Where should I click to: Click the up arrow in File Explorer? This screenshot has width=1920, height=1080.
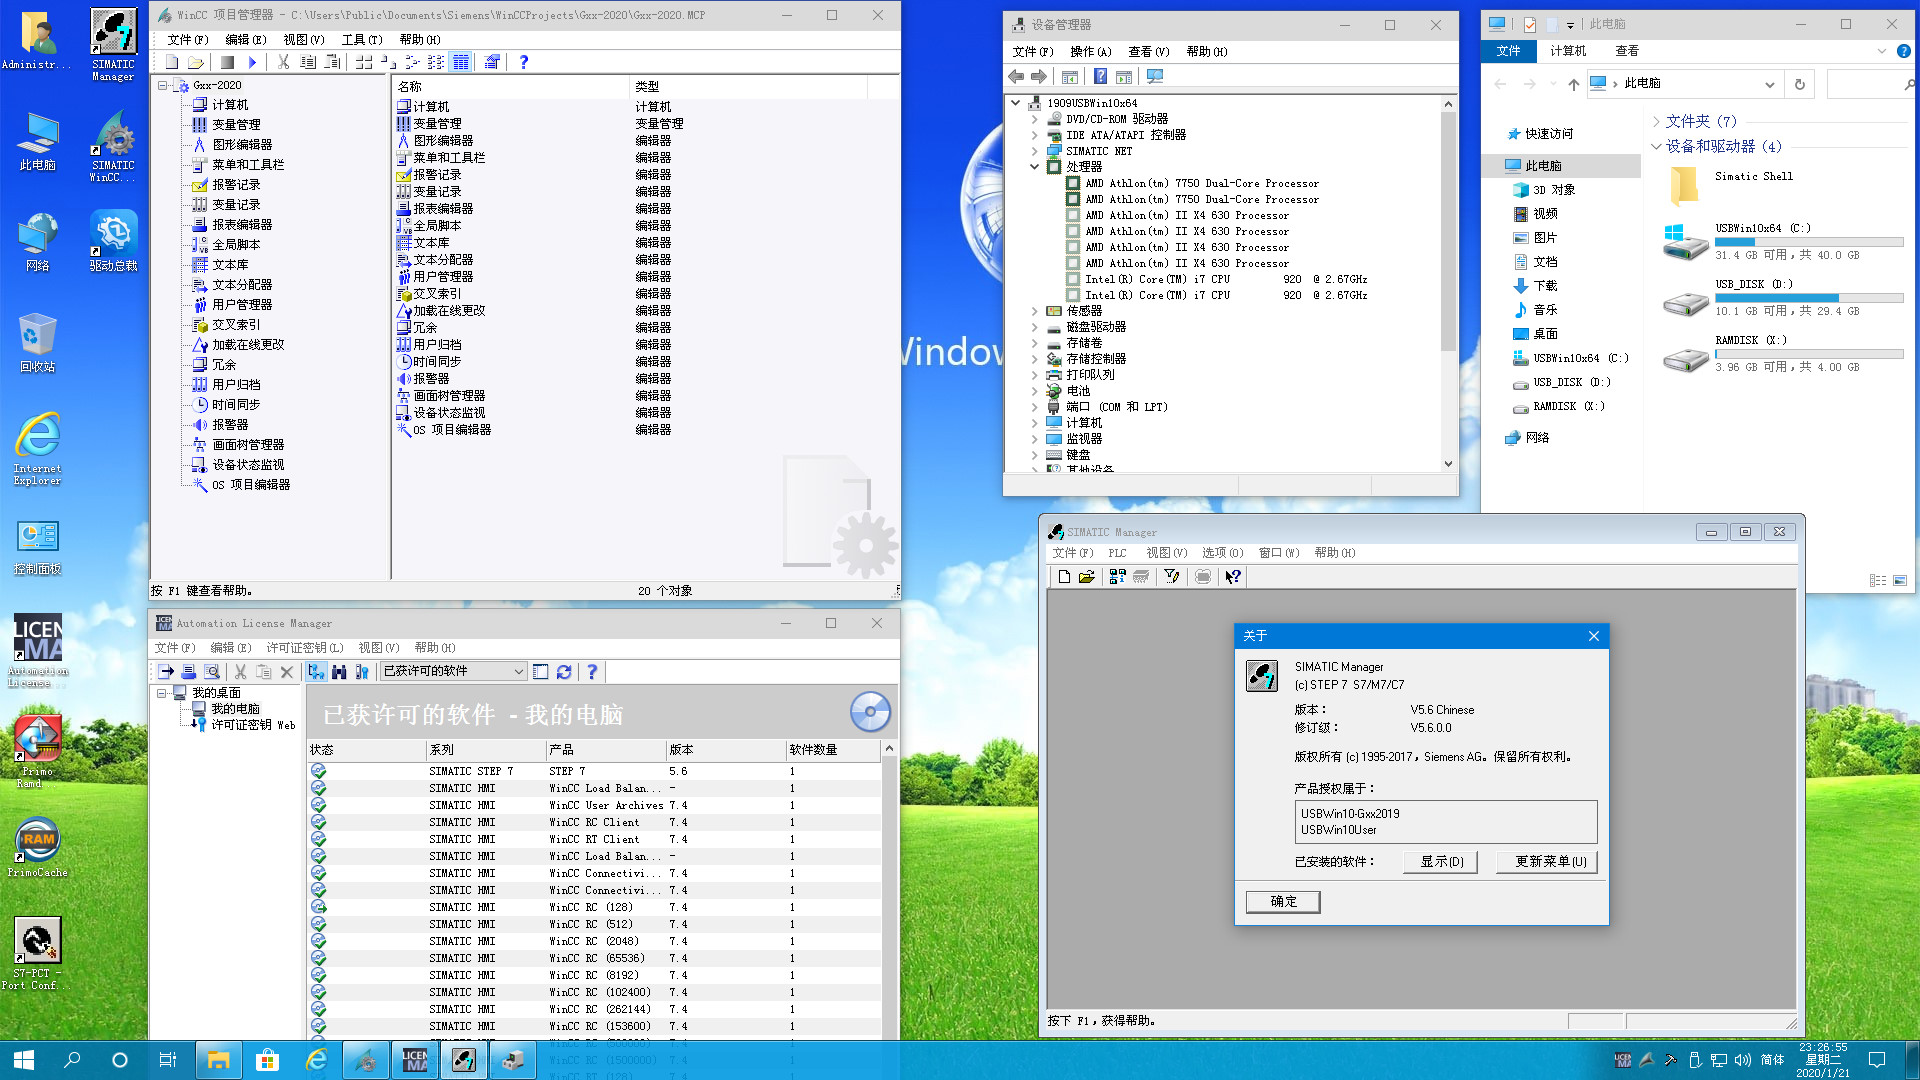1573,84
